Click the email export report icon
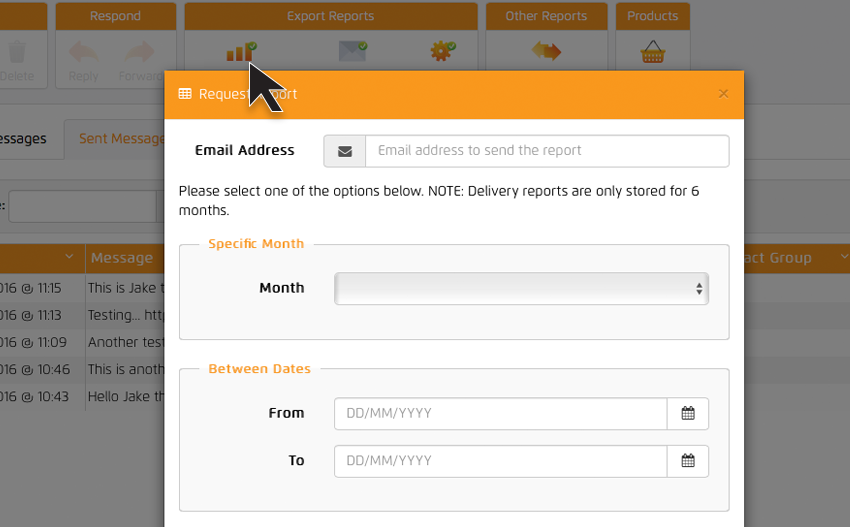The image size is (850, 527). coord(352,52)
